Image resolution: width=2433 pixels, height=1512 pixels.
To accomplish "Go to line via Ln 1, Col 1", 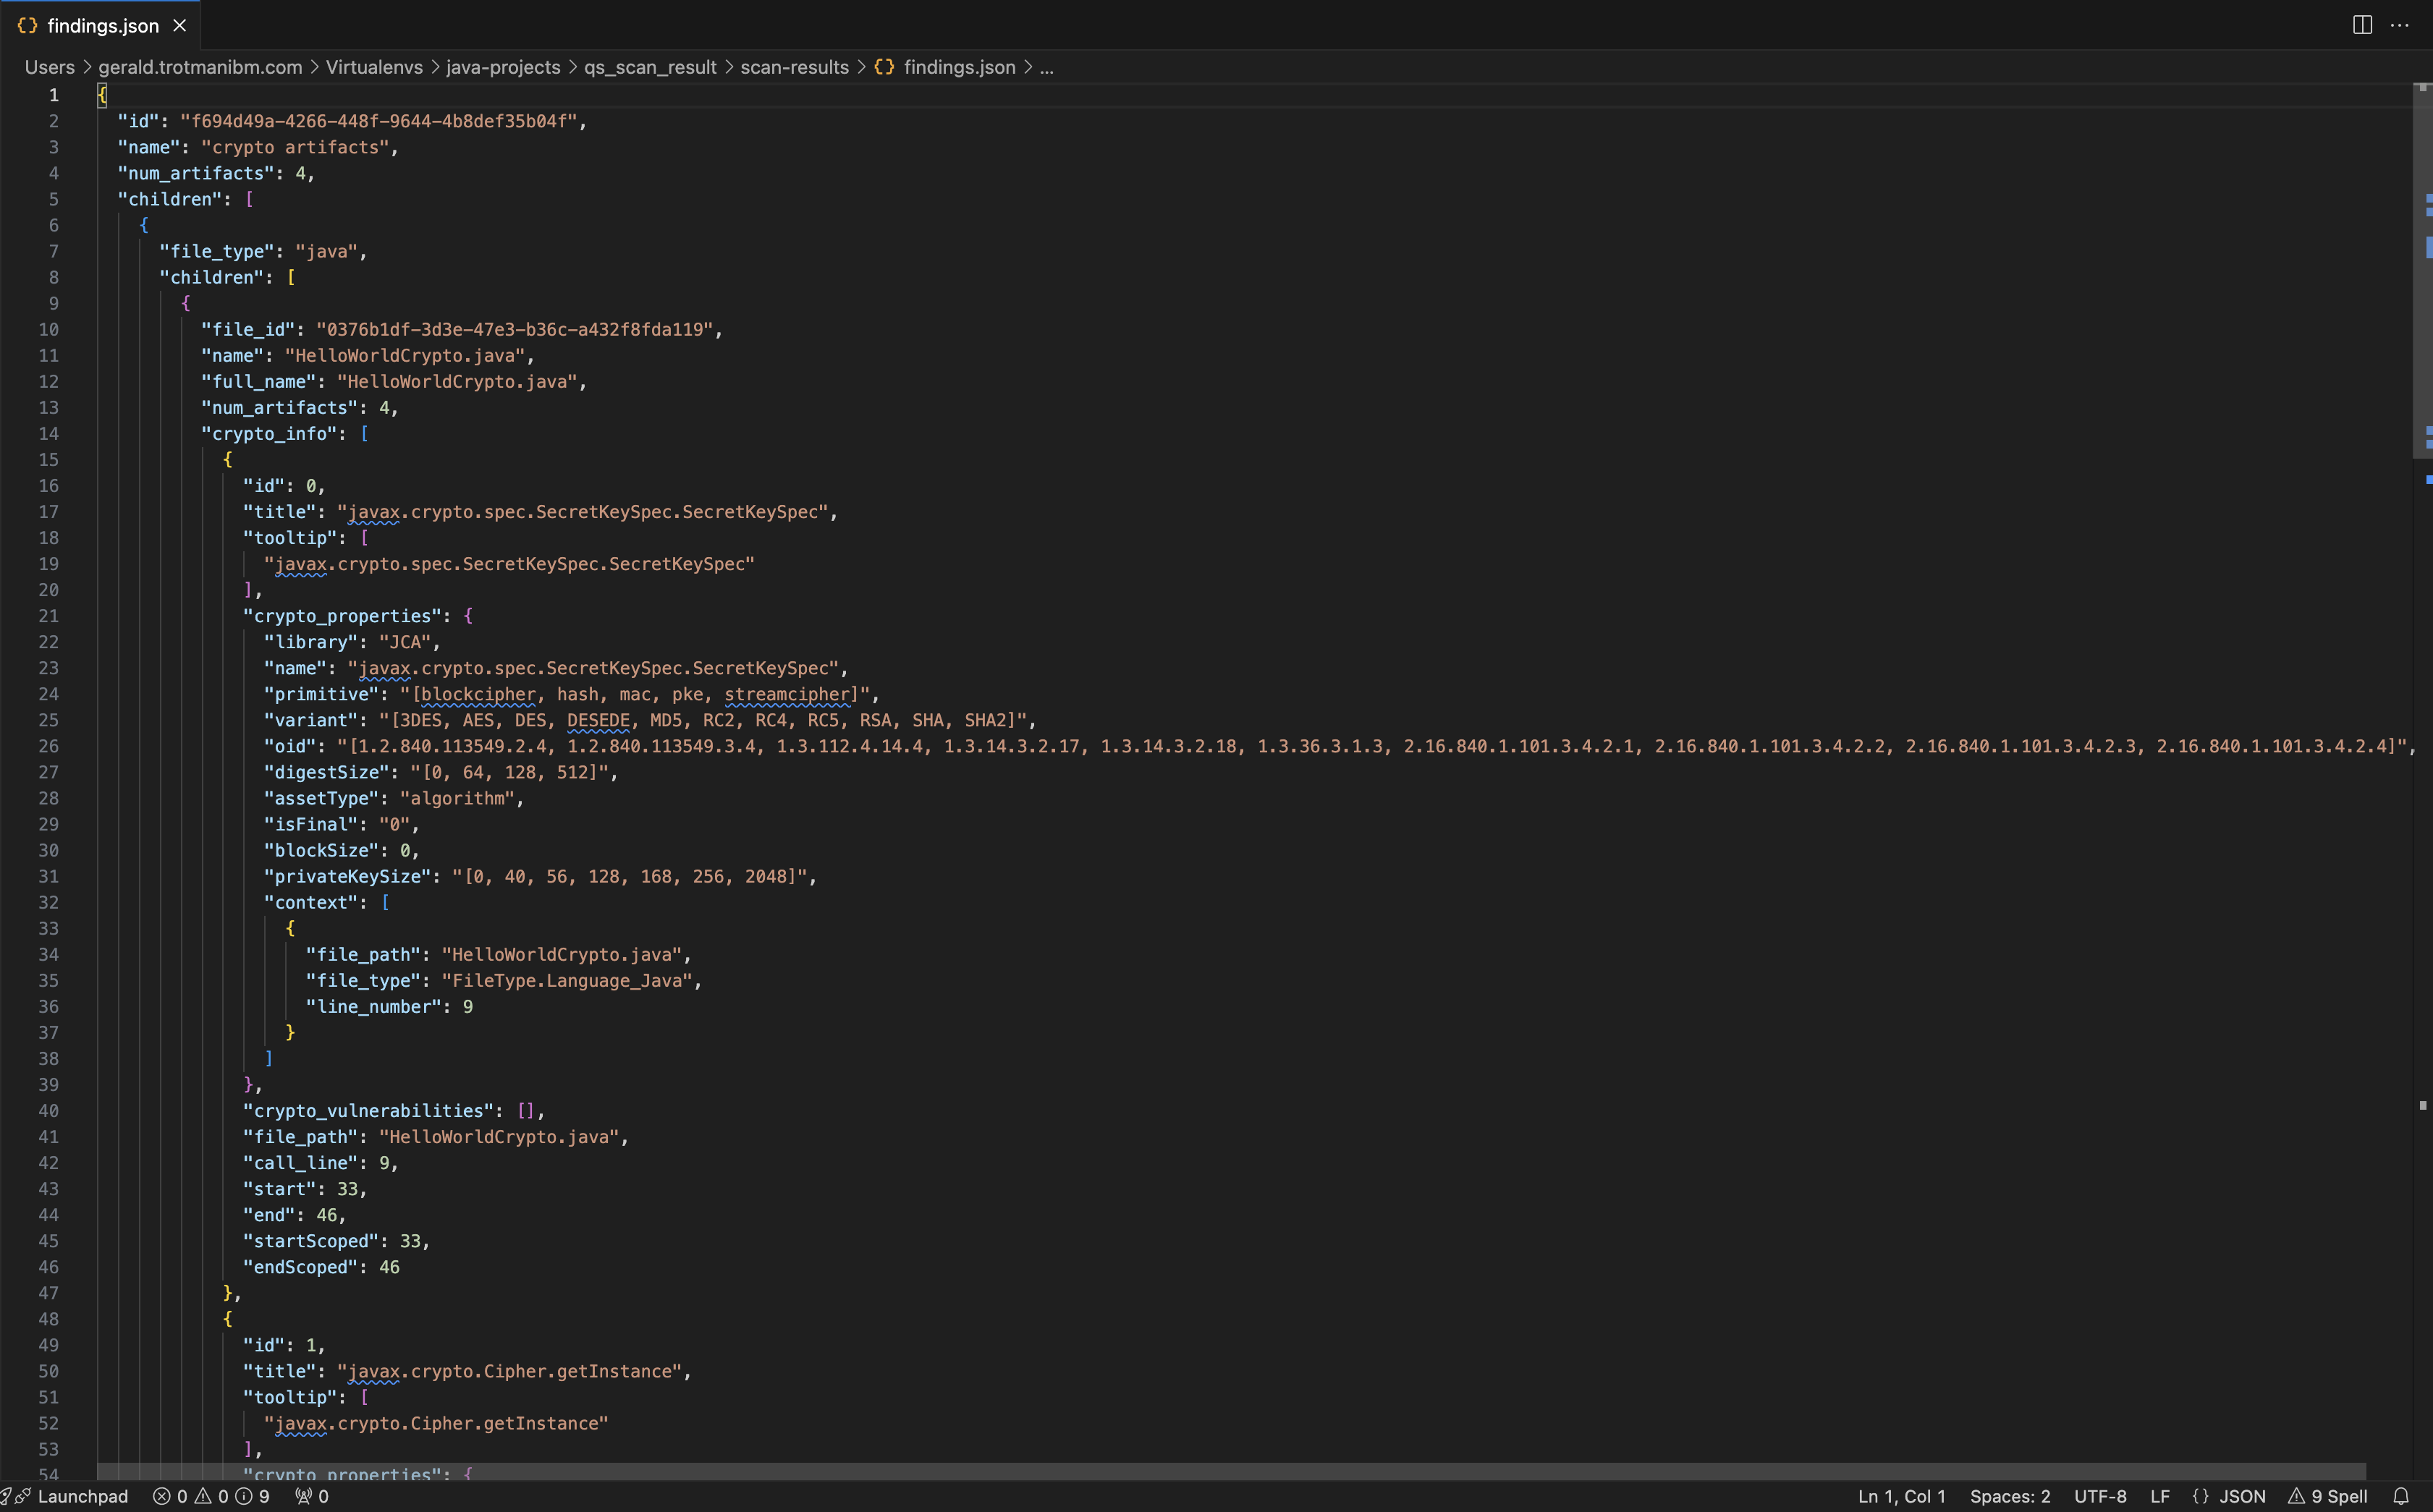I will tap(1901, 1496).
